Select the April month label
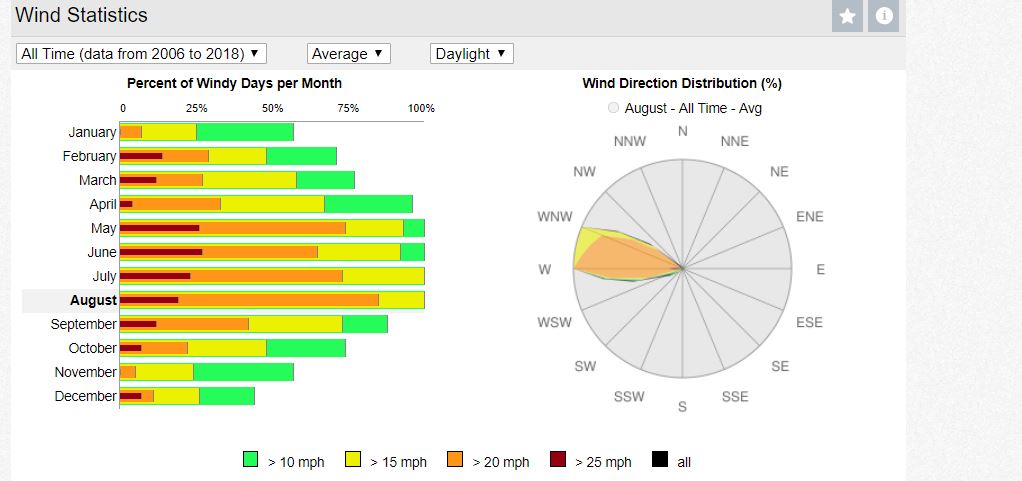This screenshot has height=481, width=1022. (x=103, y=205)
